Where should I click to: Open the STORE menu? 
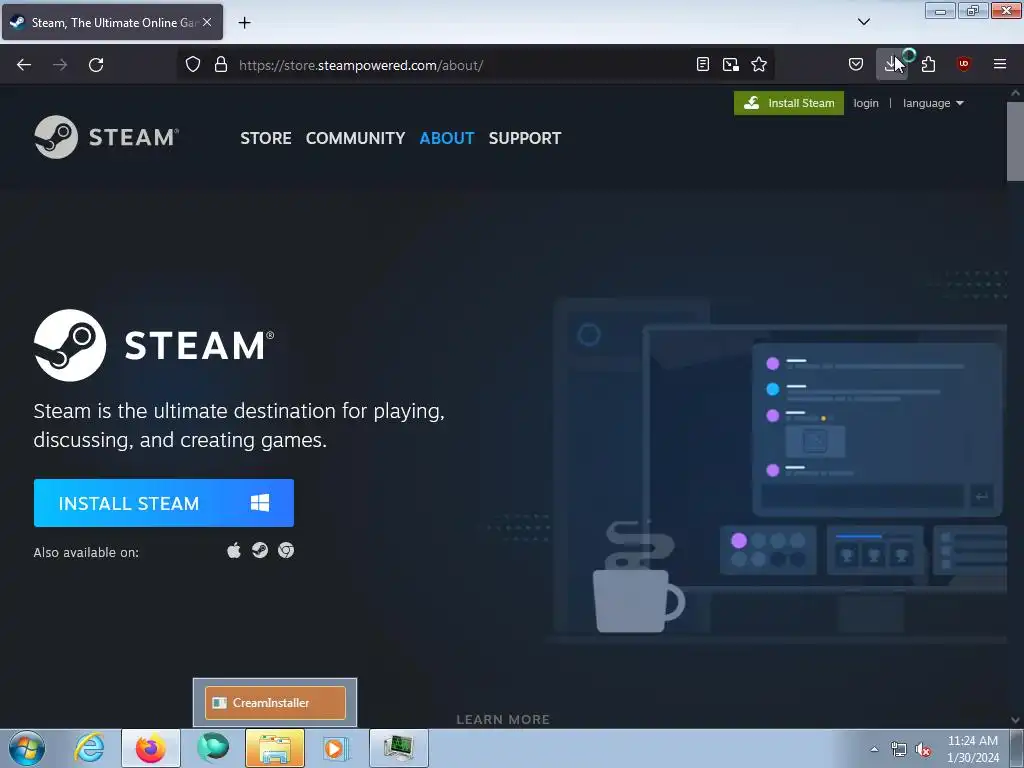click(x=266, y=138)
